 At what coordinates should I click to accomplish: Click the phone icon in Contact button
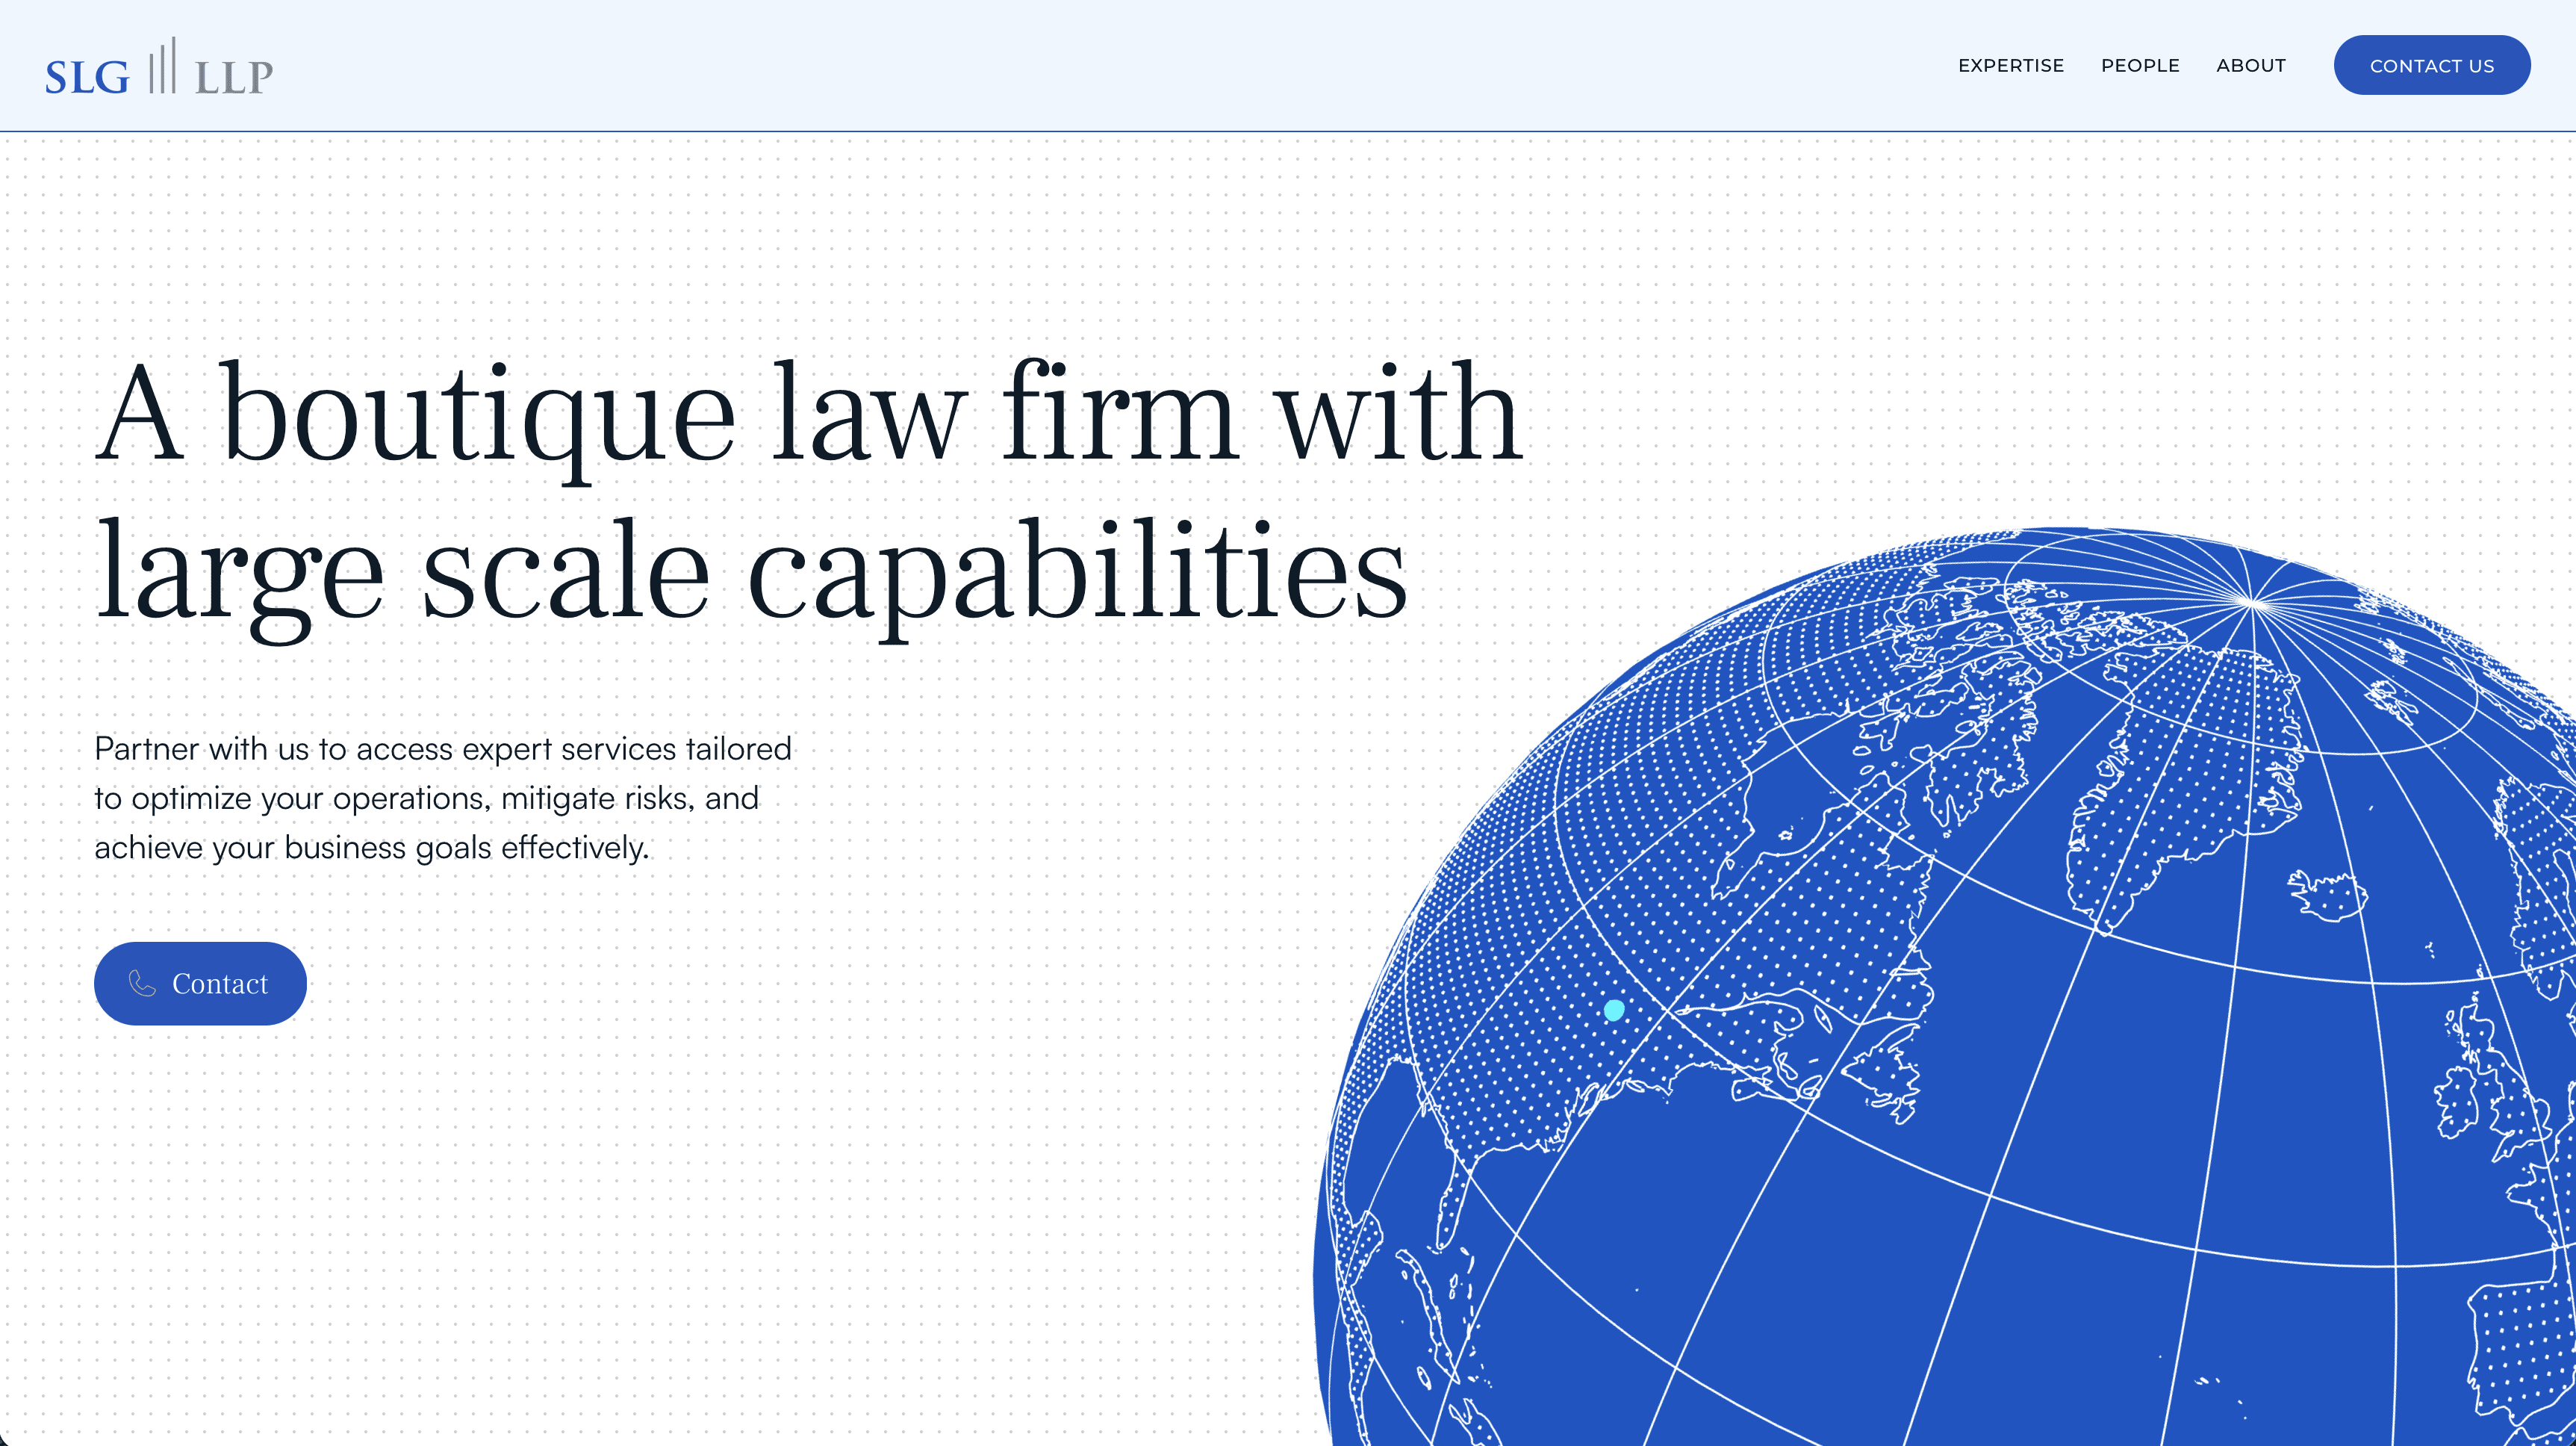point(143,984)
